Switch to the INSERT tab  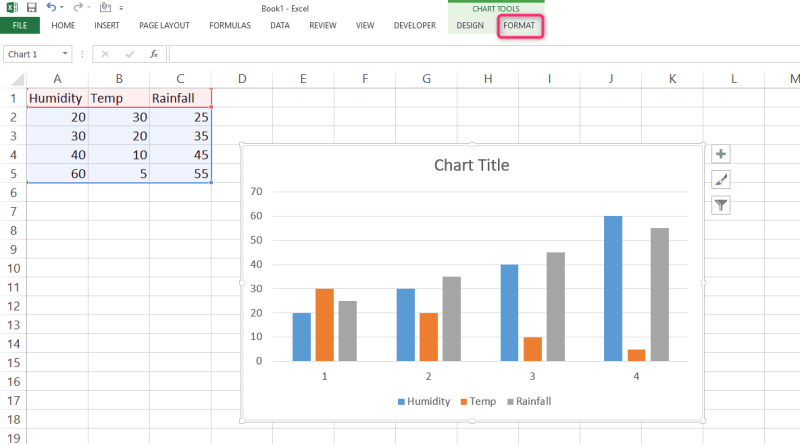(107, 26)
